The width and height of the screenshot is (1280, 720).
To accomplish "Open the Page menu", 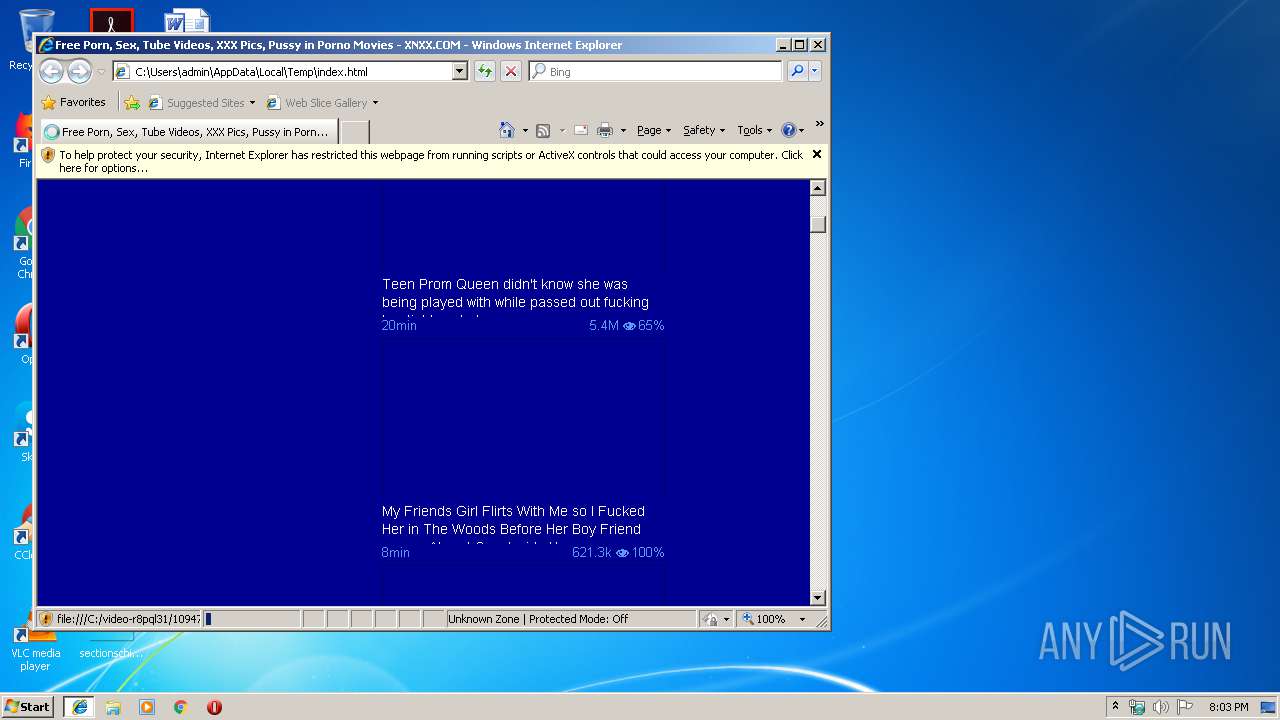I will tap(654, 130).
